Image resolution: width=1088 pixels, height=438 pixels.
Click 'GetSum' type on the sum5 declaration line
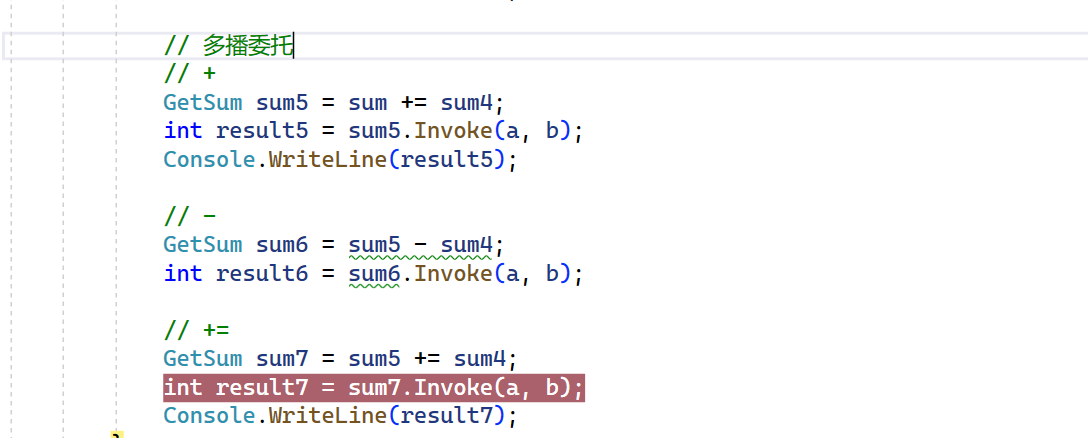pos(203,103)
